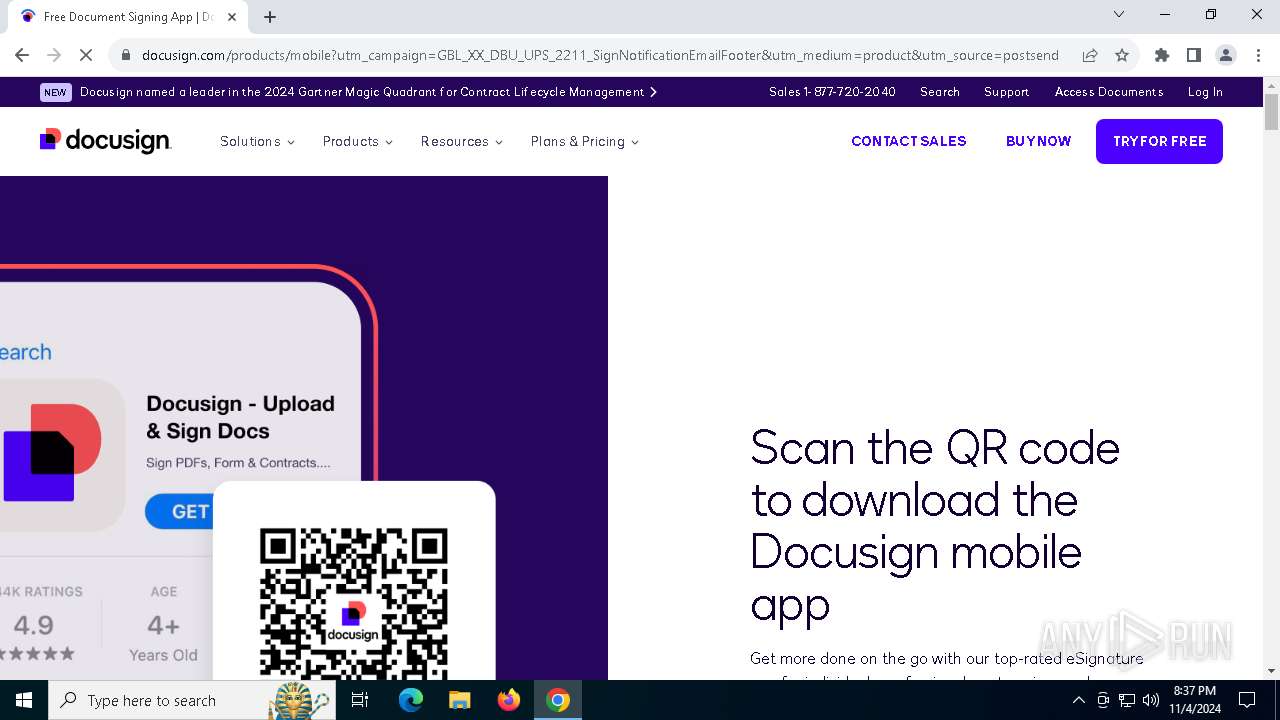1280x720 pixels.
Task: Open the Windows Start menu
Action: 24,700
